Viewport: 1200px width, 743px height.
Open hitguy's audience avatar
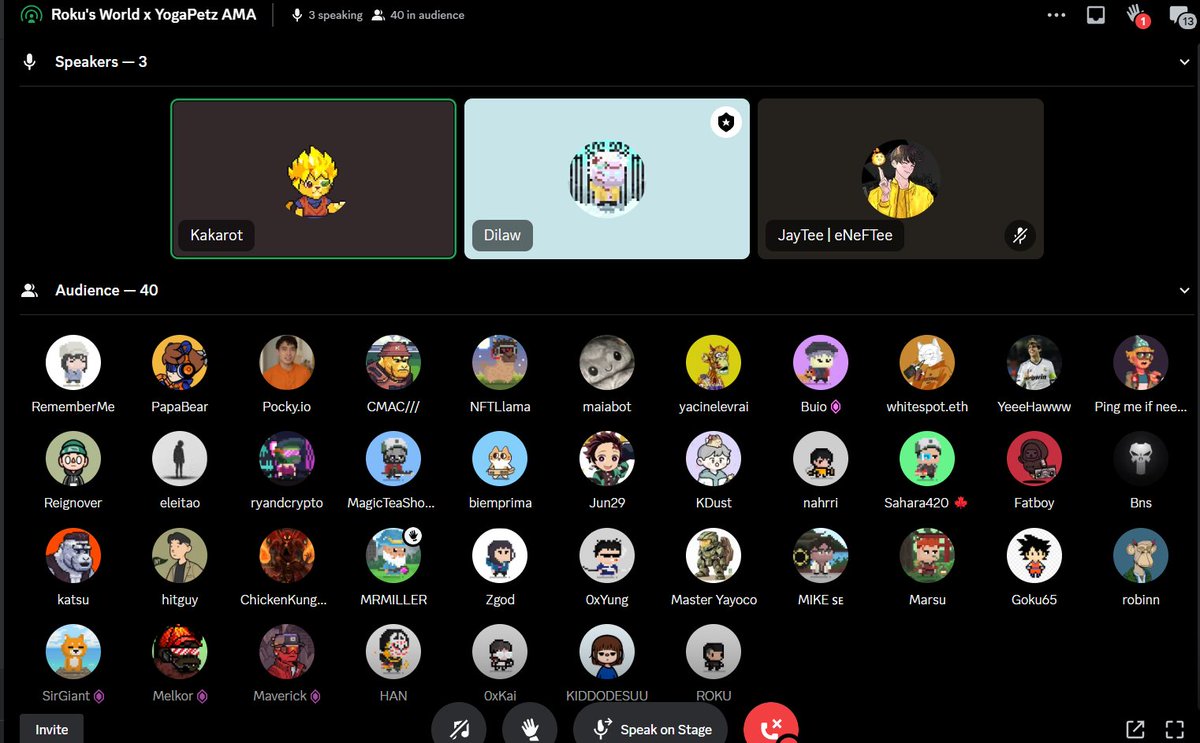click(180, 555)
